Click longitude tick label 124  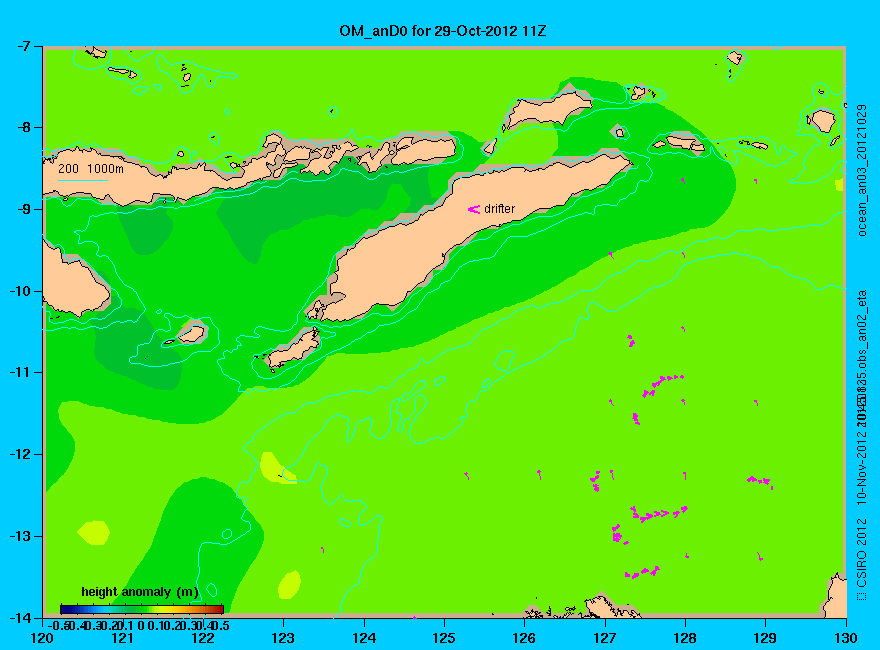(364, 638)
